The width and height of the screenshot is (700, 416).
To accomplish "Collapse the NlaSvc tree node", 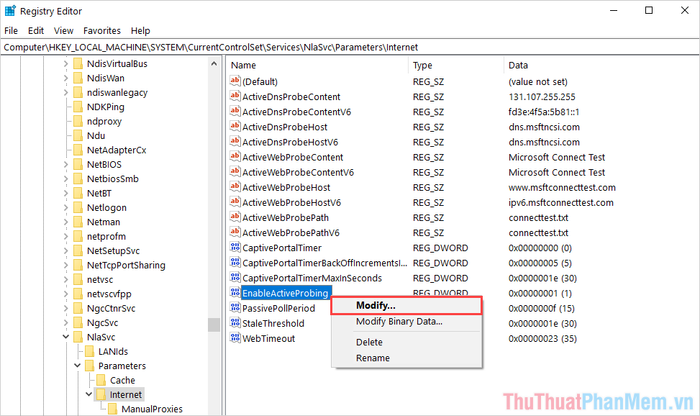I will point(66,337).
